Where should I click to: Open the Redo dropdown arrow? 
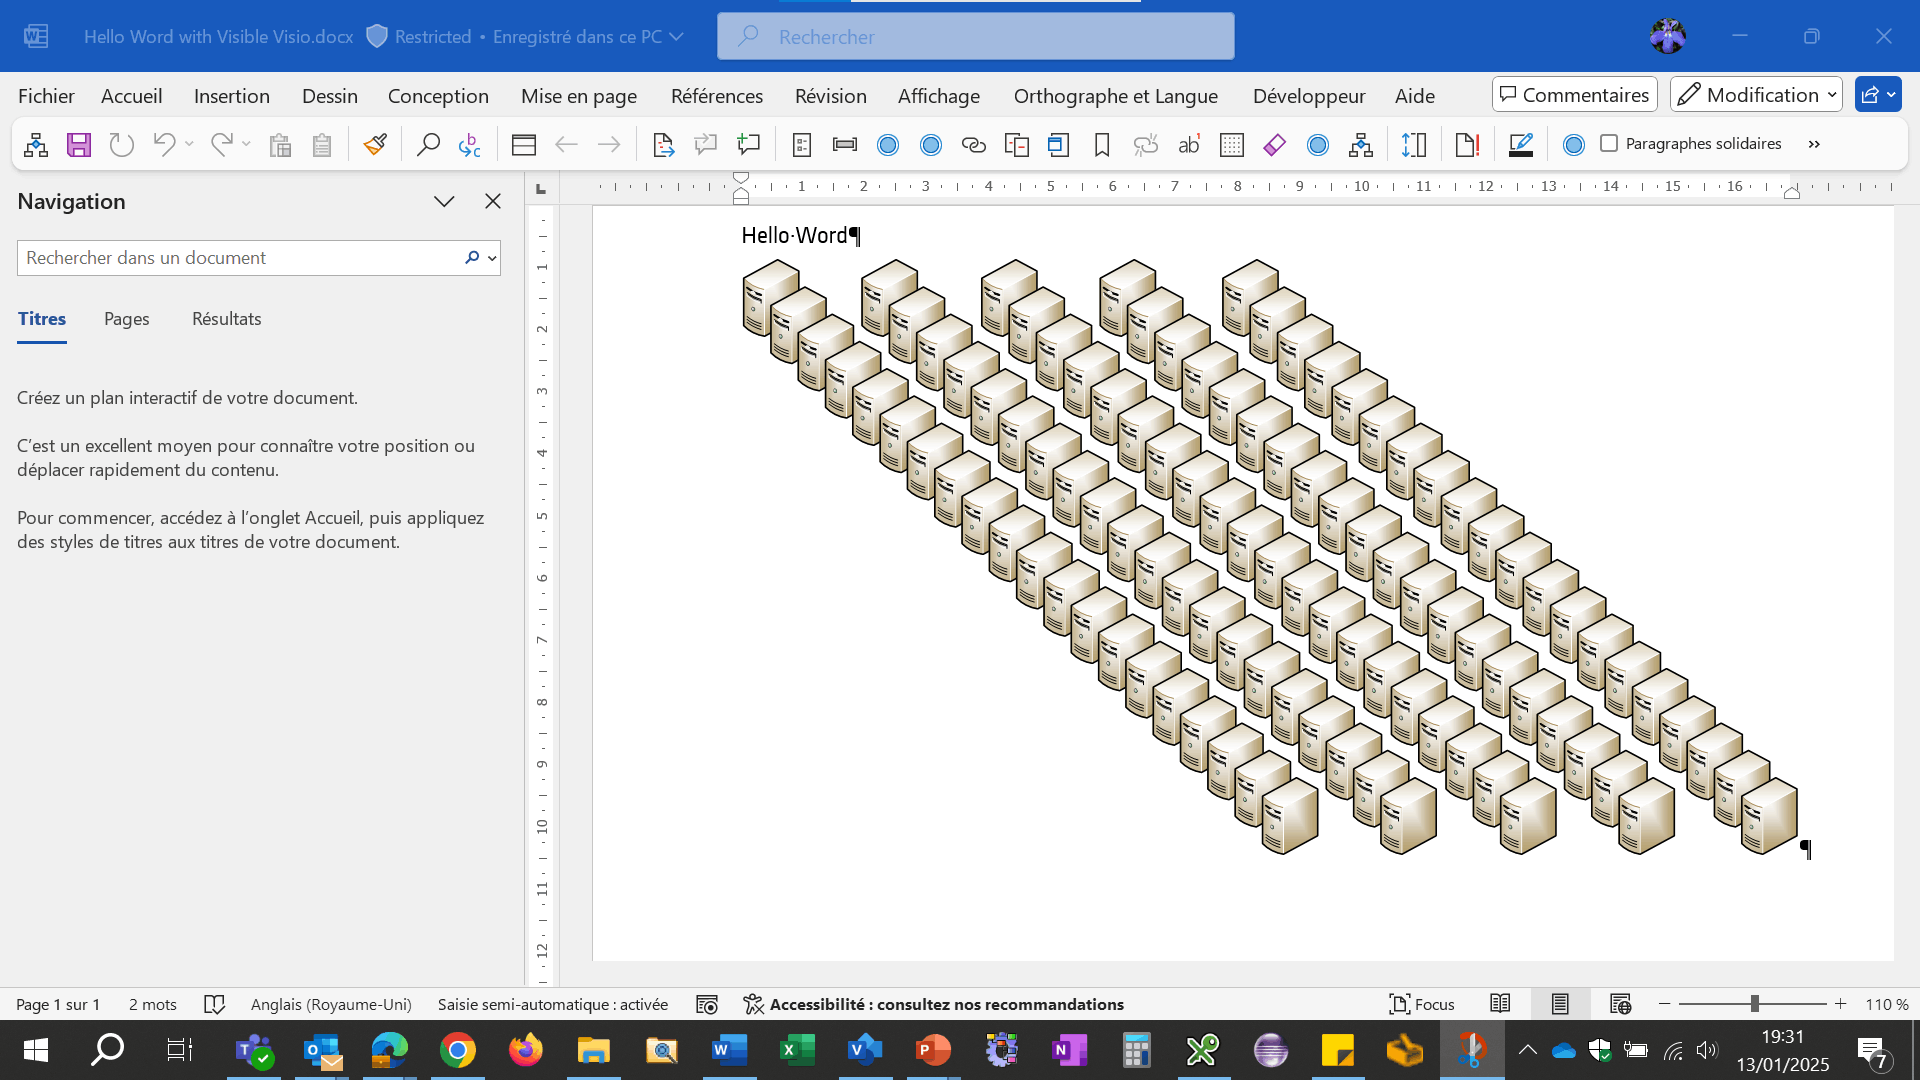[x=246, y=144]
